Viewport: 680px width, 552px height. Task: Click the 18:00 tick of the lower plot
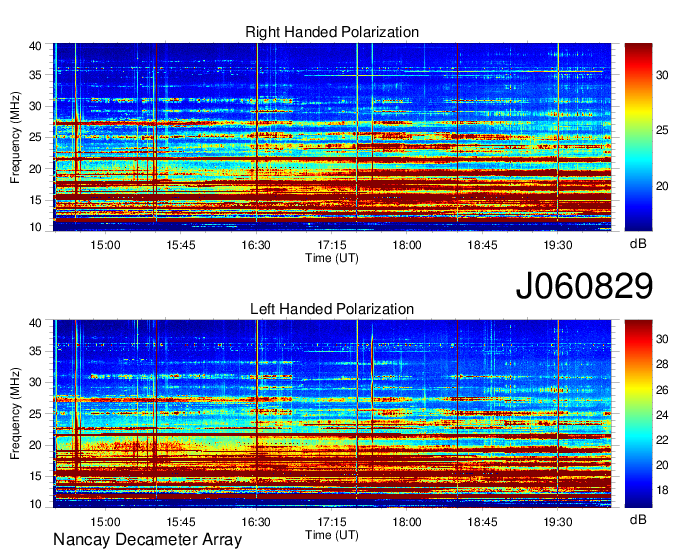point(407,522)
